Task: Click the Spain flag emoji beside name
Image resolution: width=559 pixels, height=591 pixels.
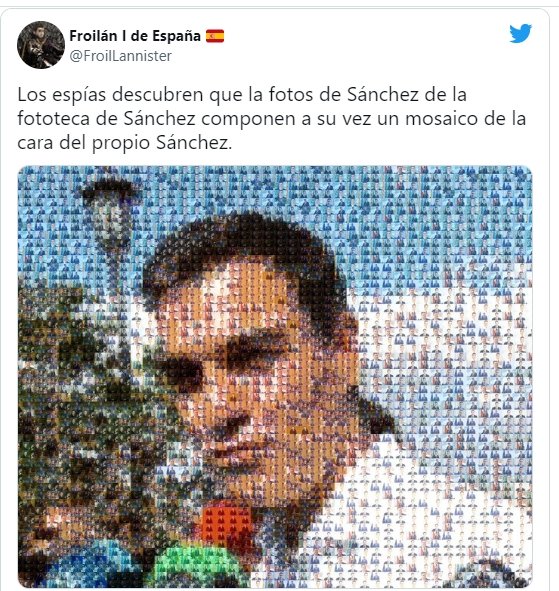Action: tap(215, 36)
